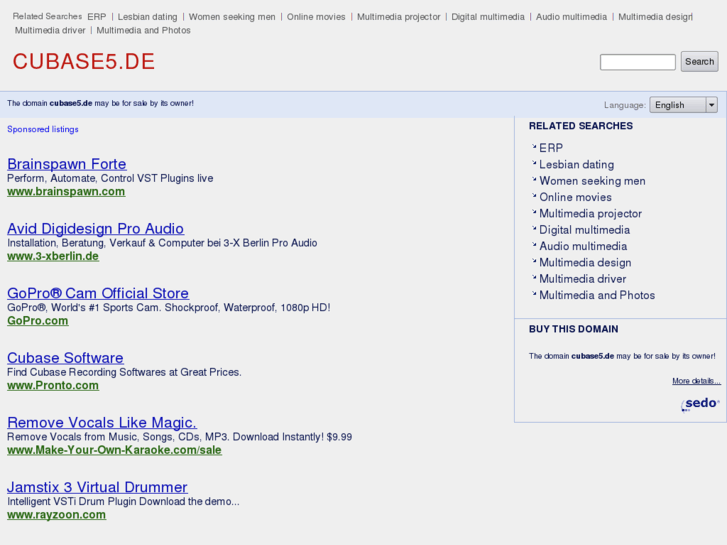
Task: Visit www.rayzoon.com link
Action: point(57,515)
